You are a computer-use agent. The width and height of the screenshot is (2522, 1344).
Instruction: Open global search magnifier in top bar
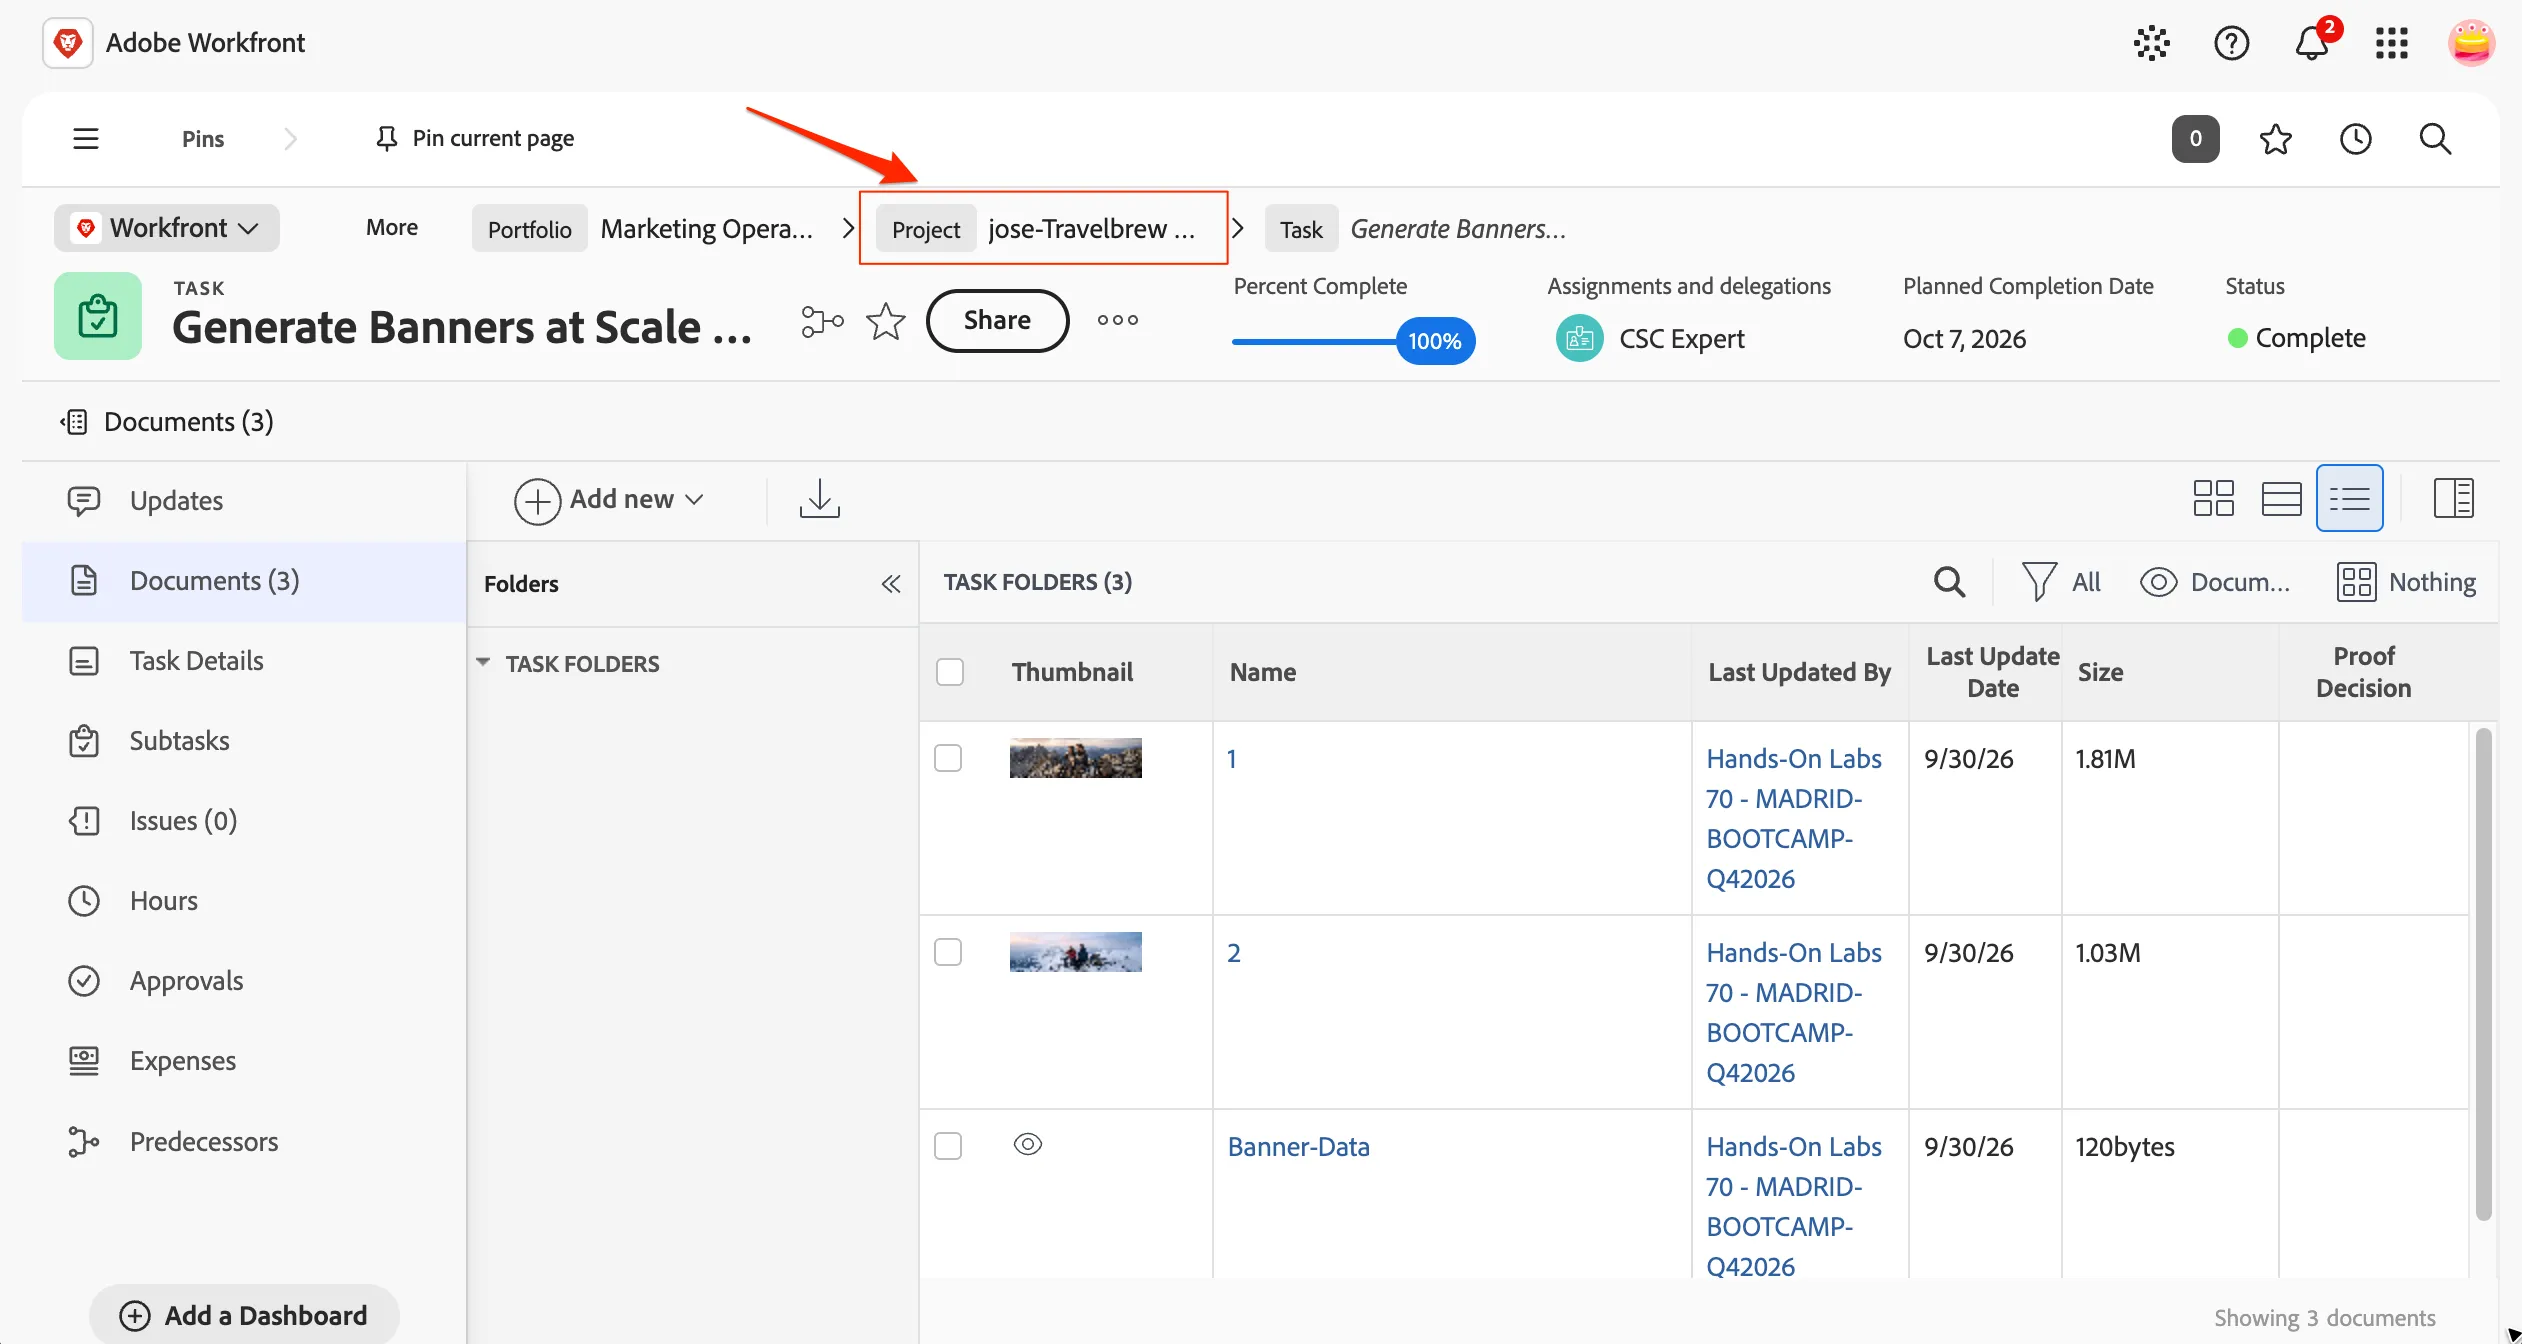[x=2435, y=139]
